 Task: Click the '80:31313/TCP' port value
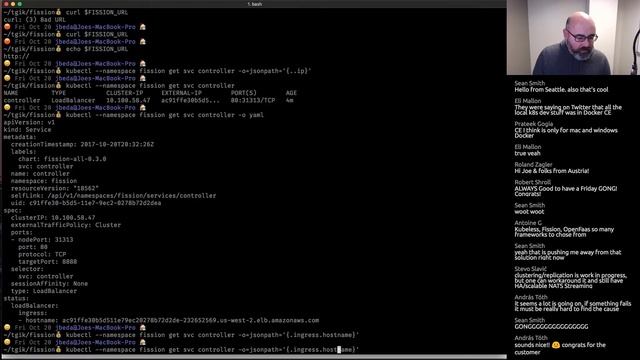coord(253,100)
